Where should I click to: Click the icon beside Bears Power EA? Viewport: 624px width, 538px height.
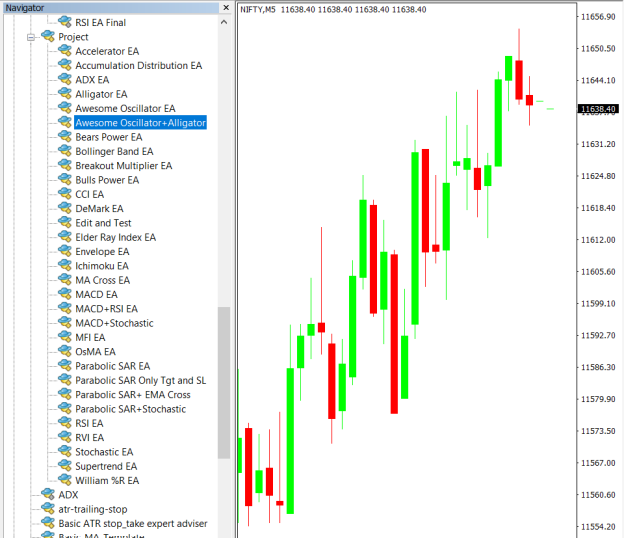(65, 137)
